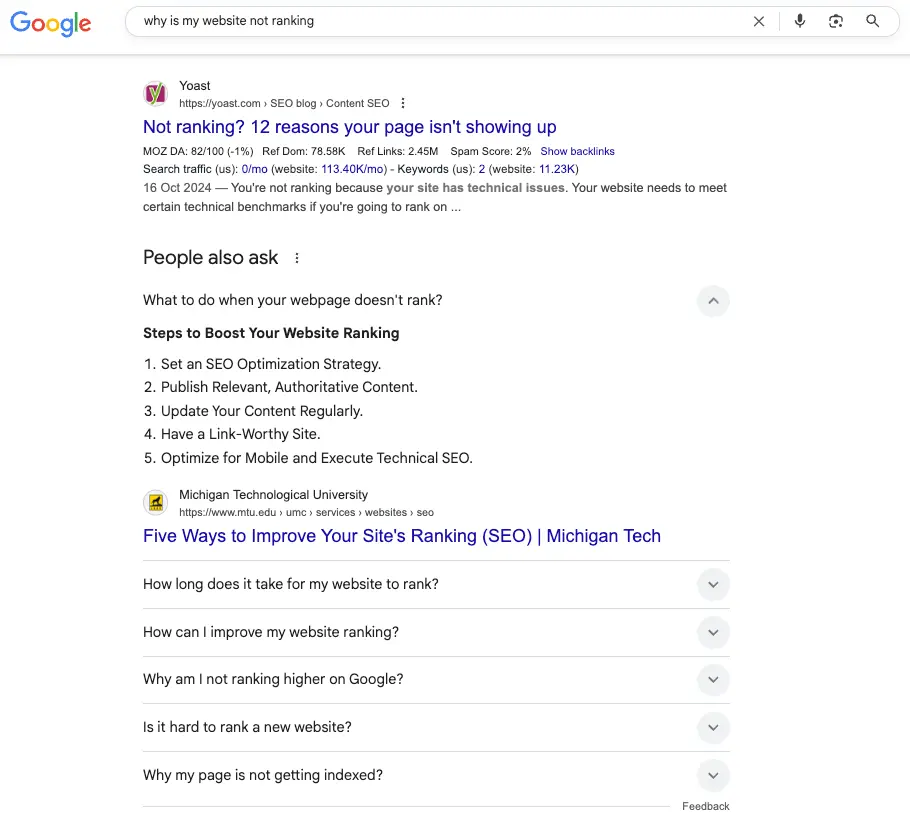The height and width of the screenshot is (828, 910).
Task: Click the 0/mo search traffic link
Action: pyautogui.click(x=254, y=169)
